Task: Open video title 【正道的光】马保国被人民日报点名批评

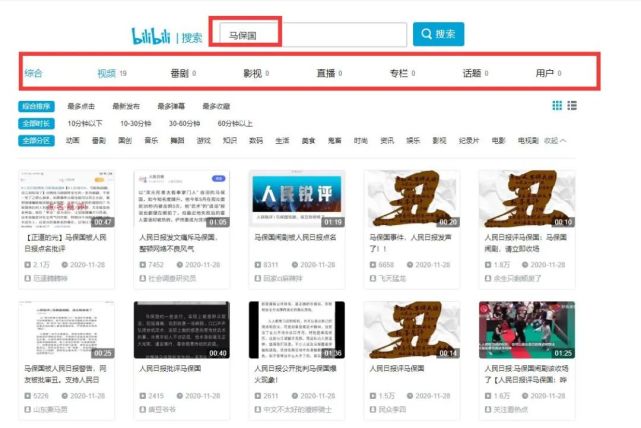Action: coord(65,243)
